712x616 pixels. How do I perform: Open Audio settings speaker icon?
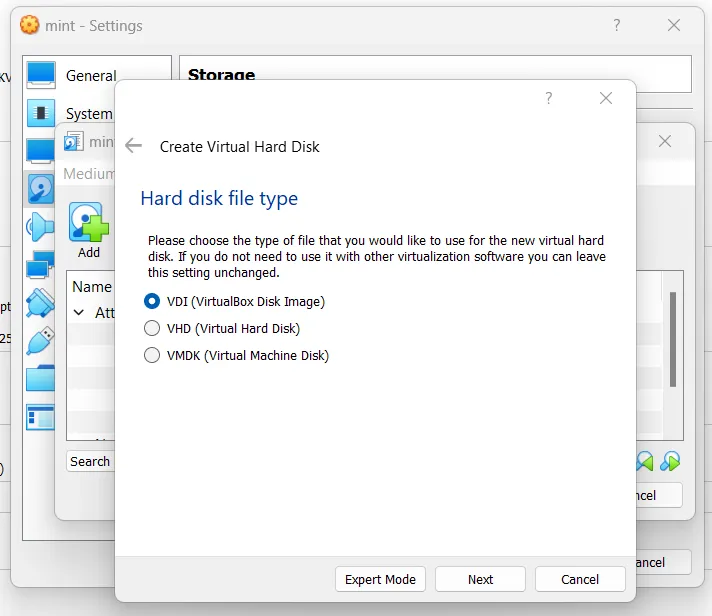pos(40,227)
